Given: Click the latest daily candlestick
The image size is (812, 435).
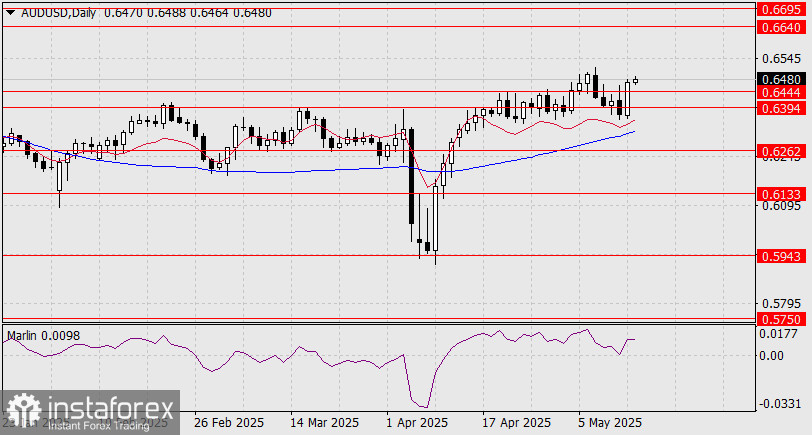Looking at the screenshot, I should [x=635, y=80].
